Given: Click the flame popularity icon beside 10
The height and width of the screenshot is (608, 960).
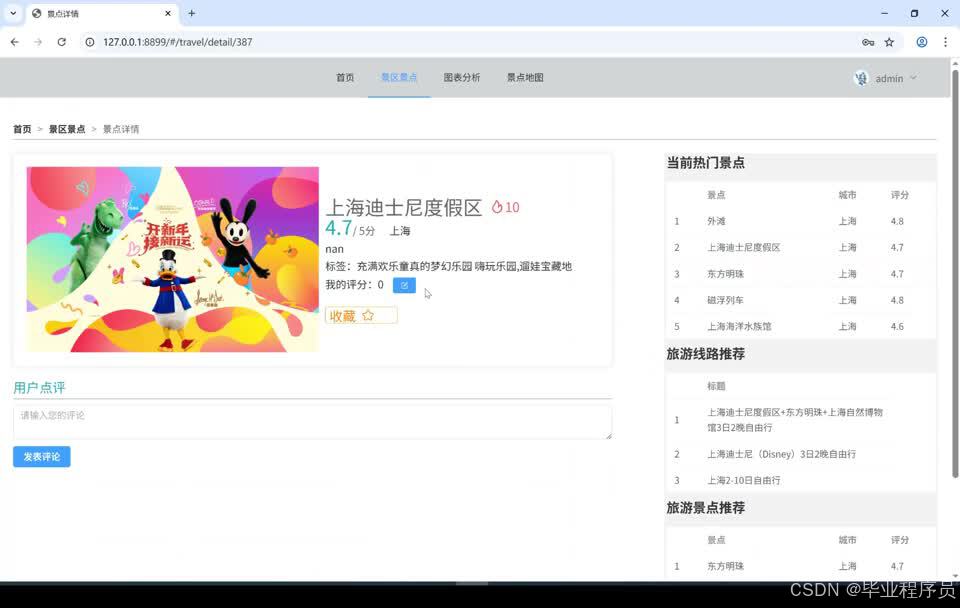Looking at the screenshot, I should [x=497, y=207].
